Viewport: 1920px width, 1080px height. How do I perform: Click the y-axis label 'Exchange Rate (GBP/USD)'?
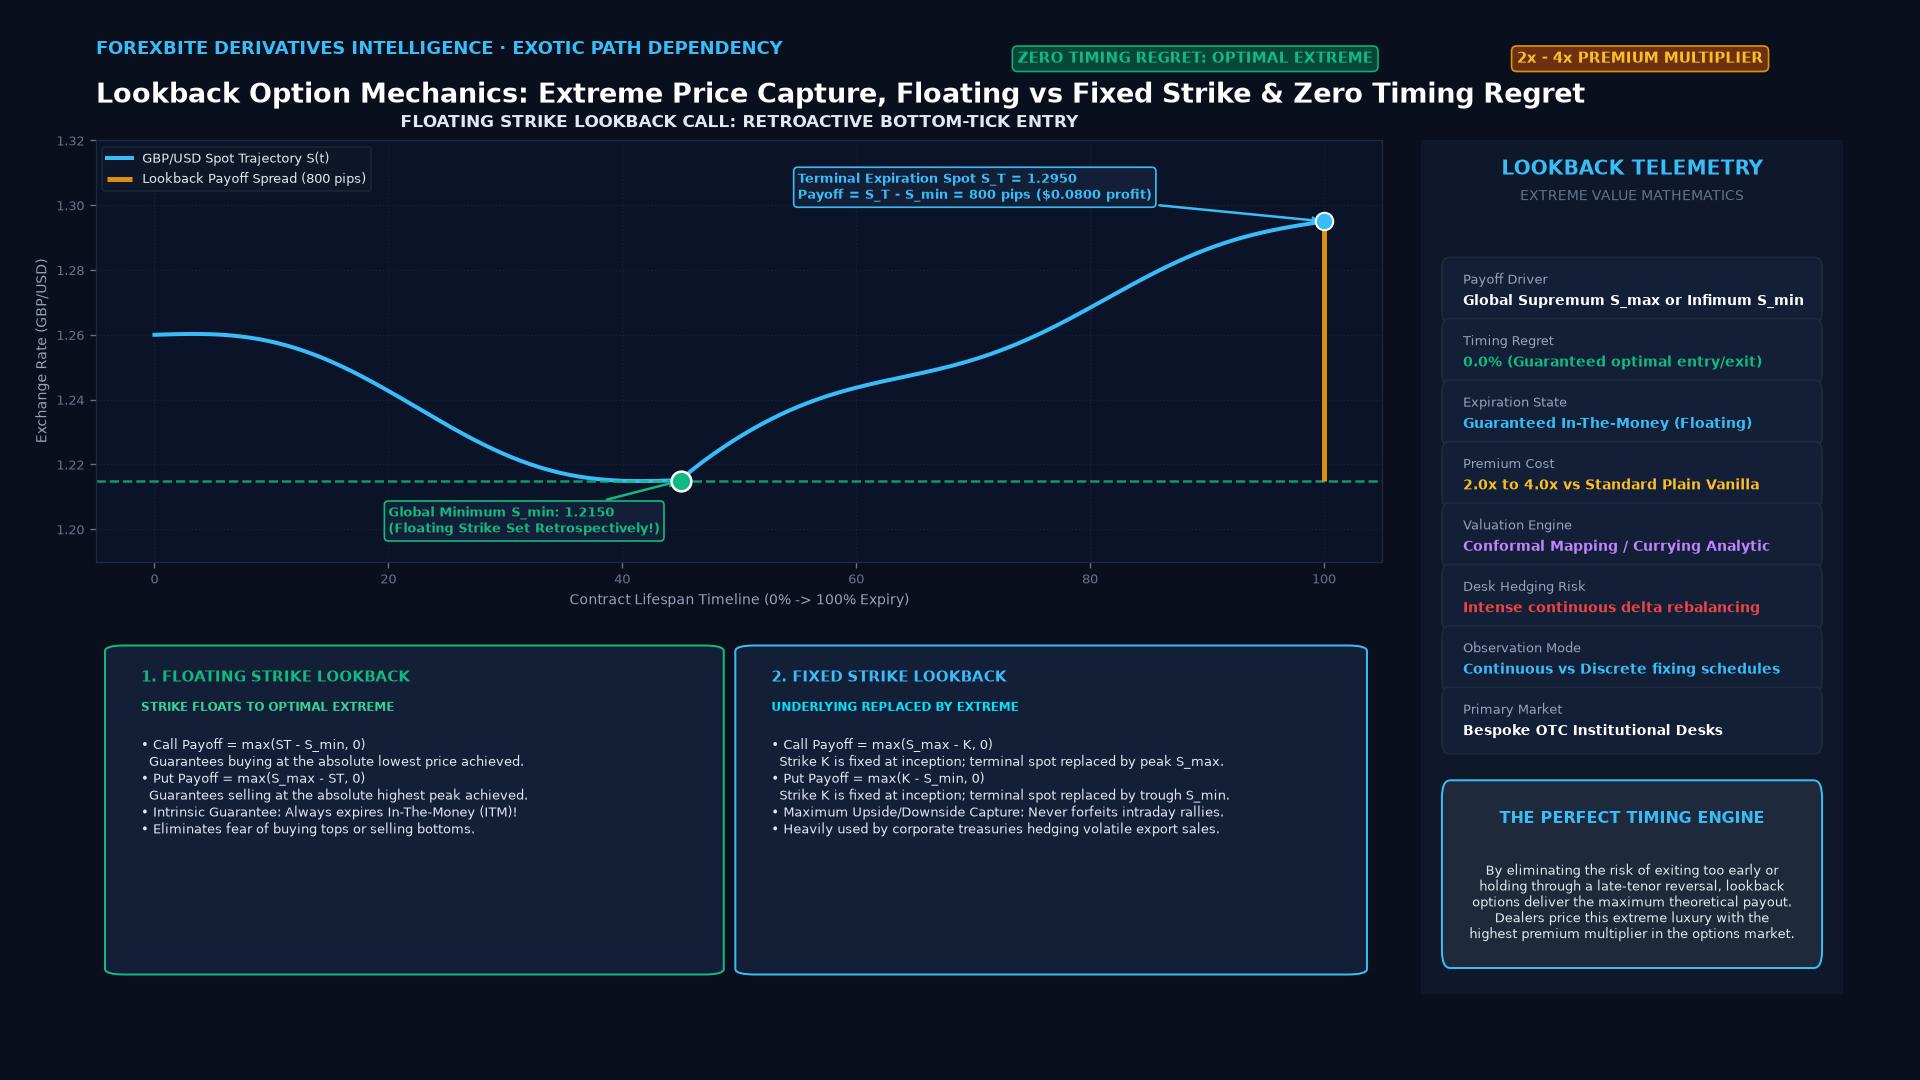pyautogui.click(x=41, y=351)
